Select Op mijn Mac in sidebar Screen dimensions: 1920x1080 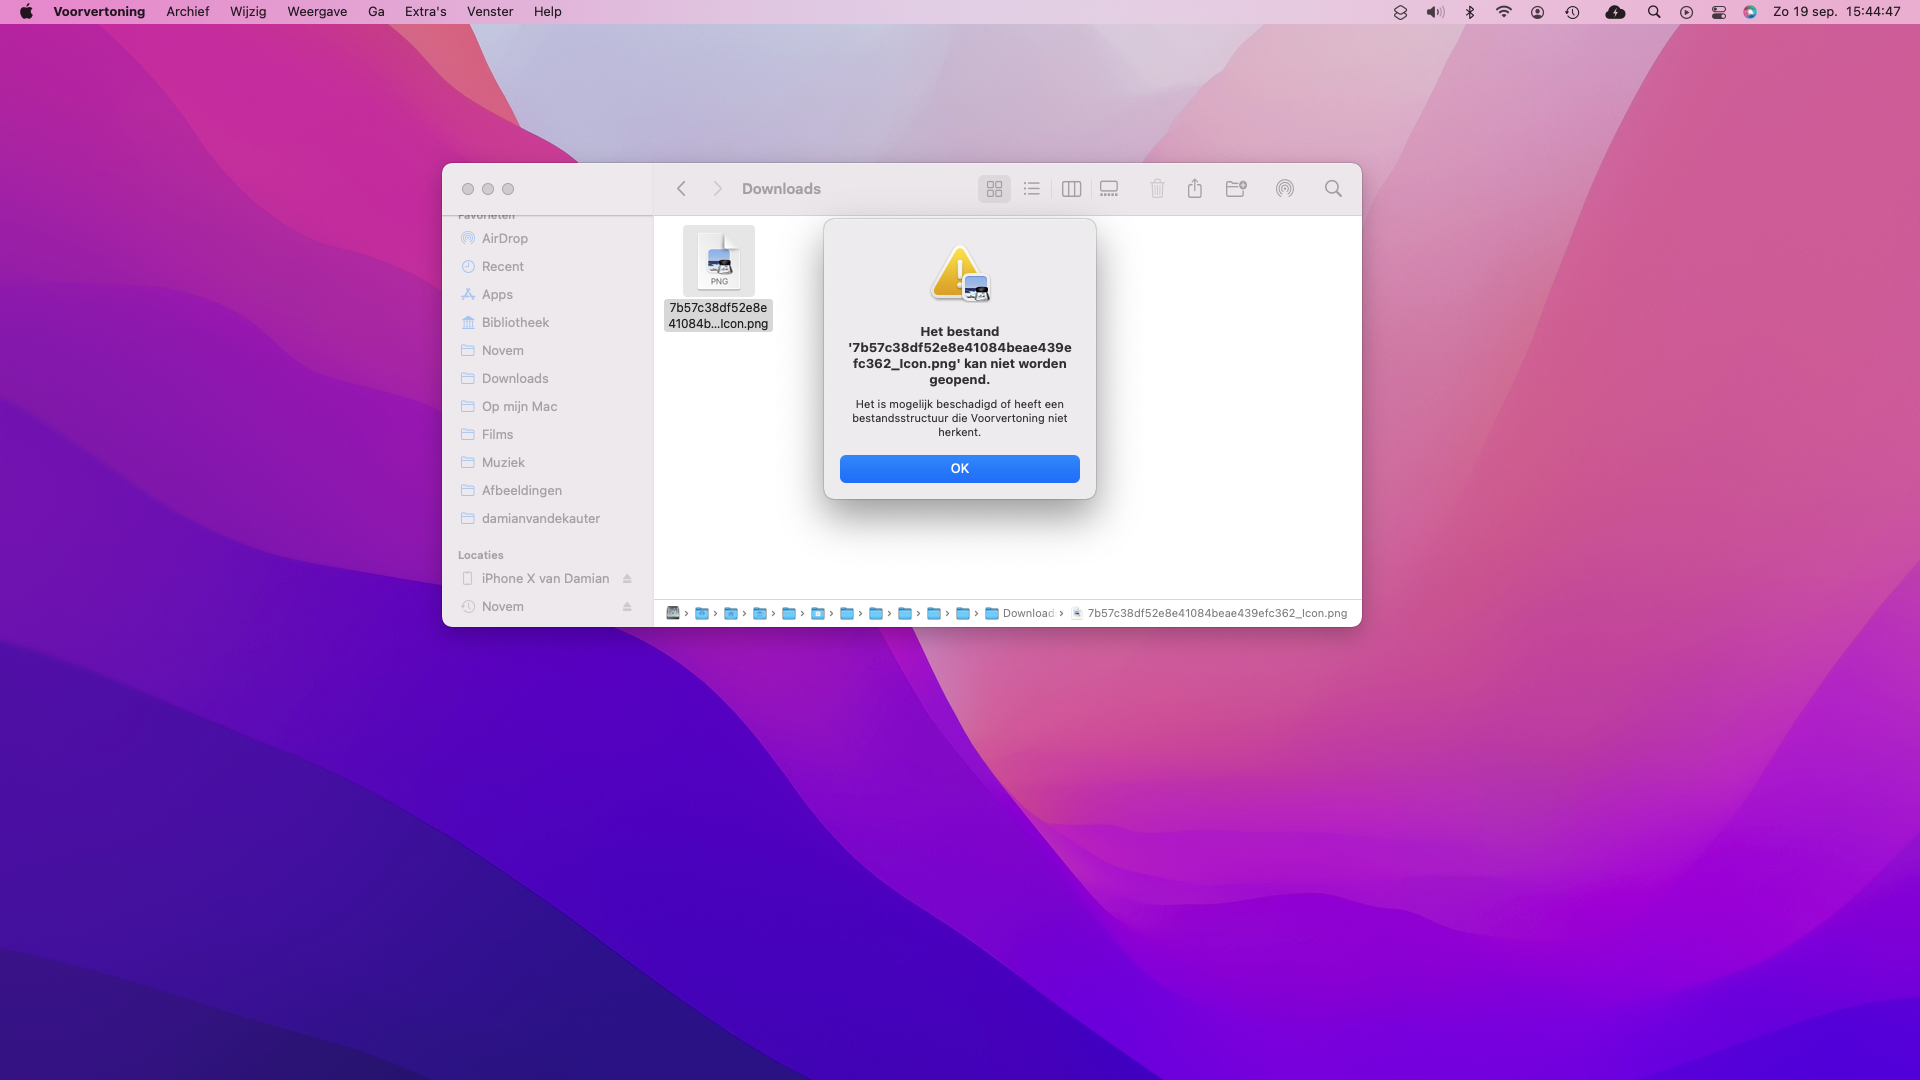pos(547,407)
